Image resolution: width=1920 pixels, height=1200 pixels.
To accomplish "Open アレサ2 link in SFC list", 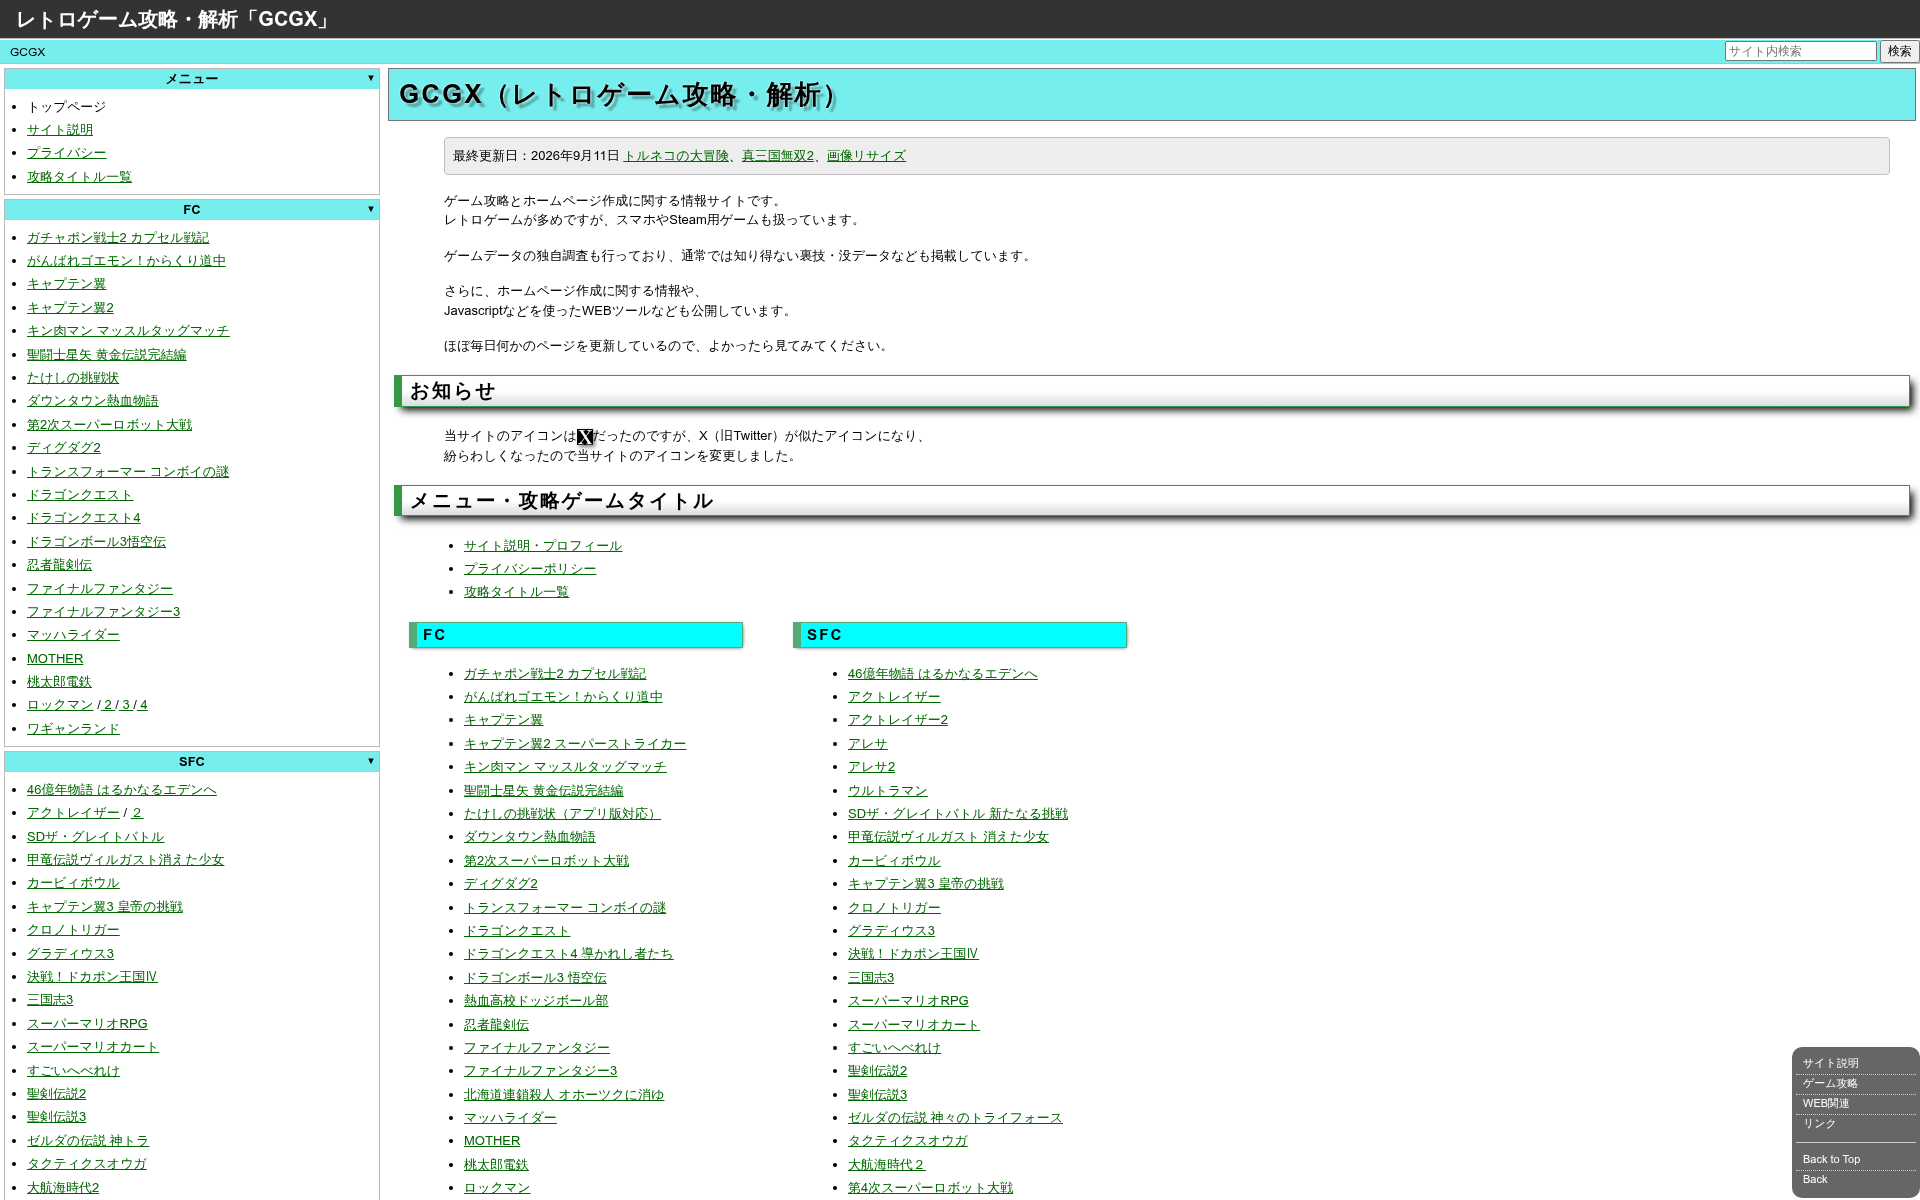I will 872,767.
